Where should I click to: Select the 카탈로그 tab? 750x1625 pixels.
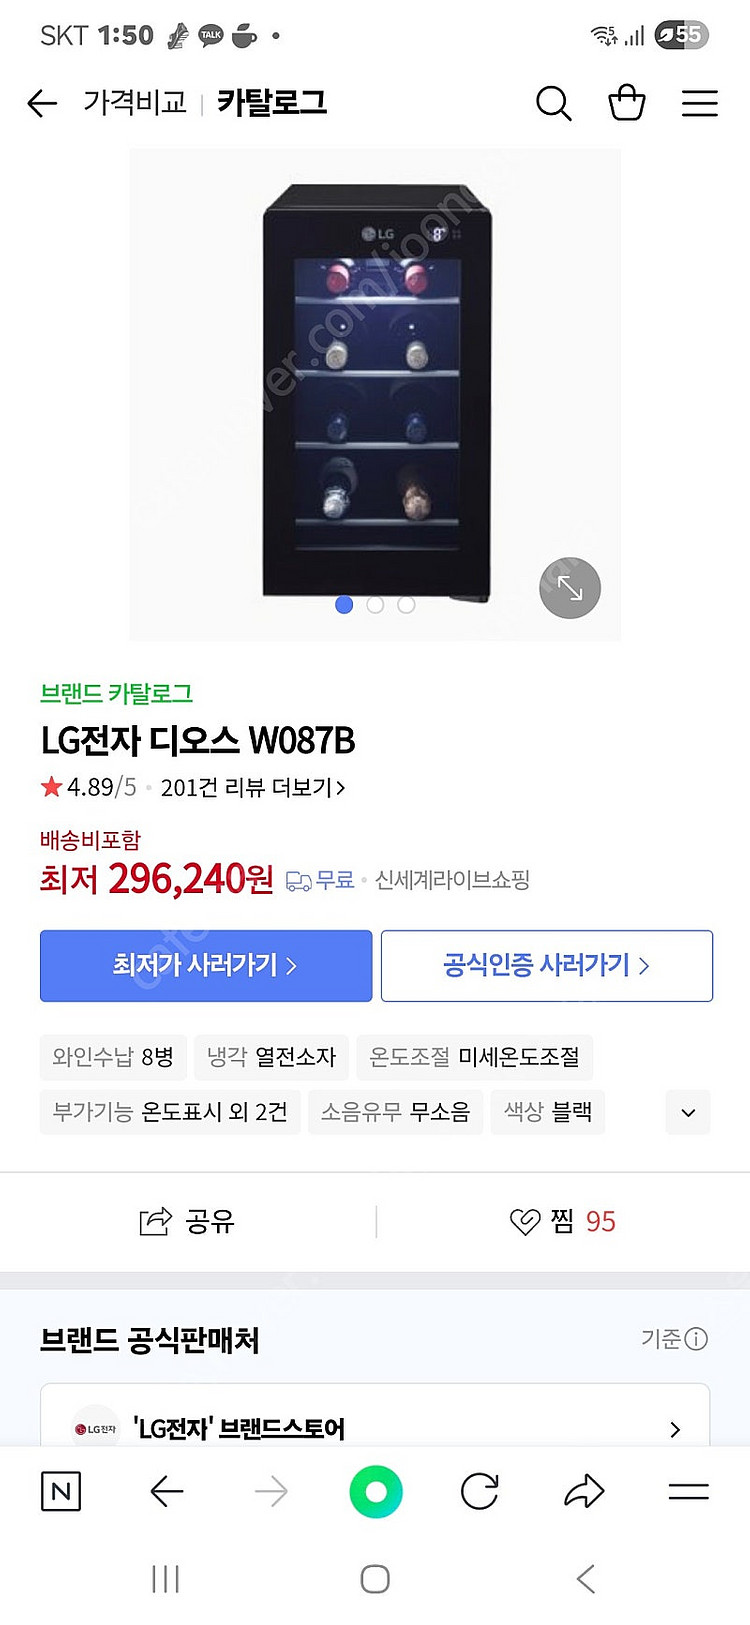tap(272, 103)
